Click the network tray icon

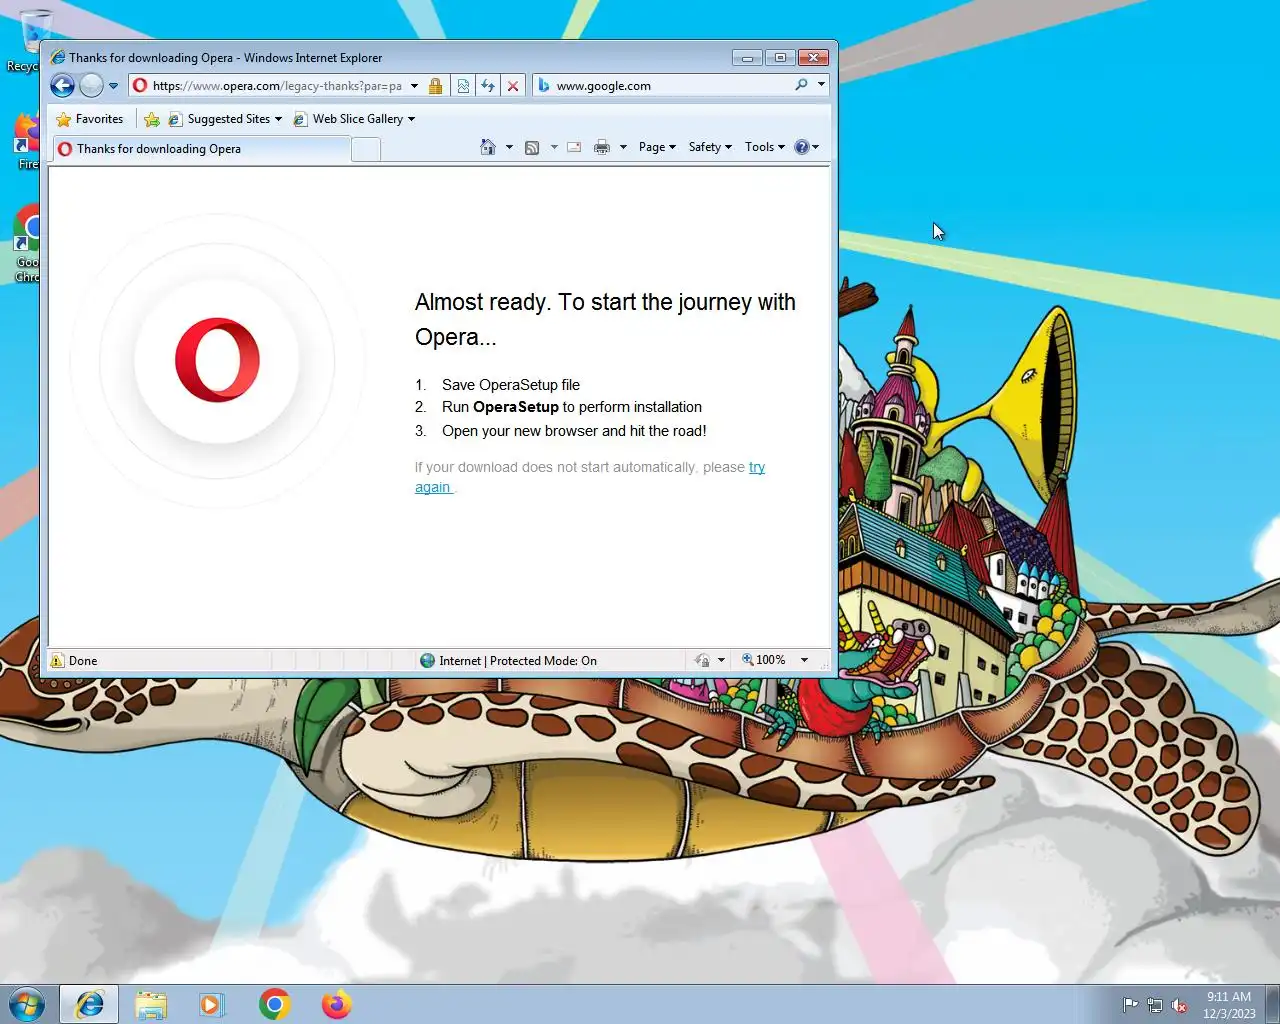(x=1155, y=1005)
